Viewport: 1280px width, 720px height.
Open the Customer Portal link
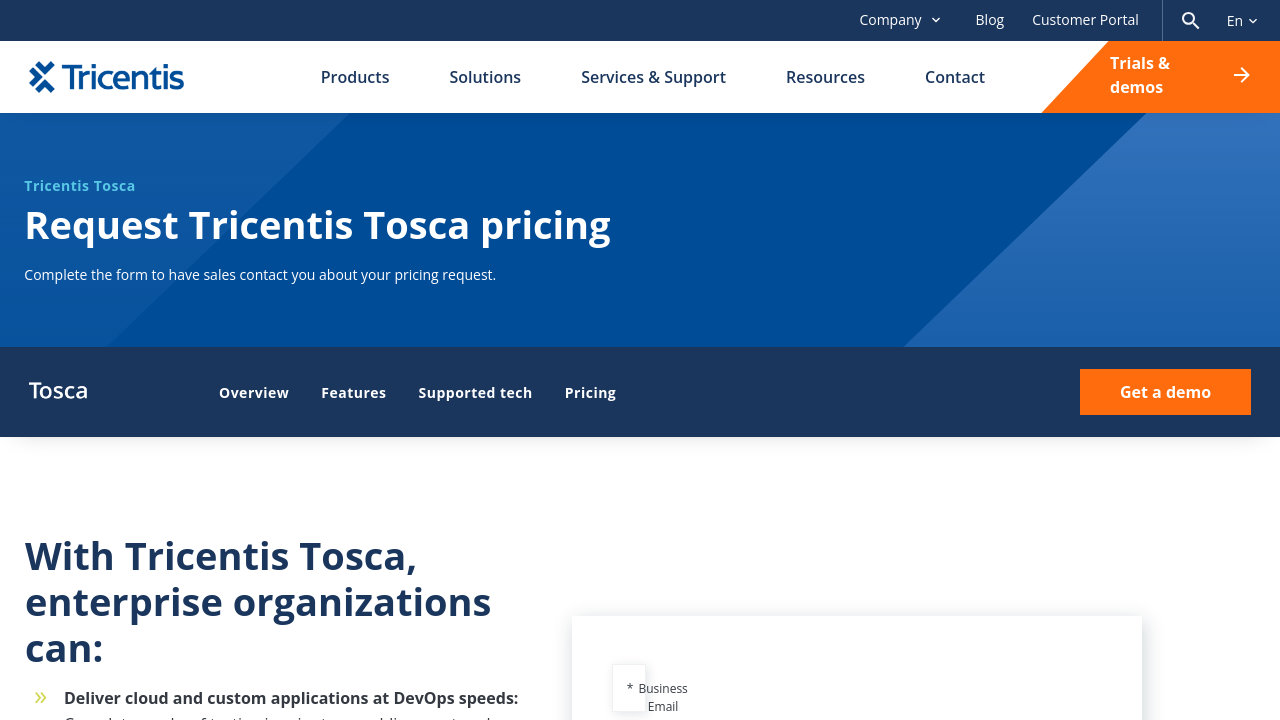(x=1085, y=20)
